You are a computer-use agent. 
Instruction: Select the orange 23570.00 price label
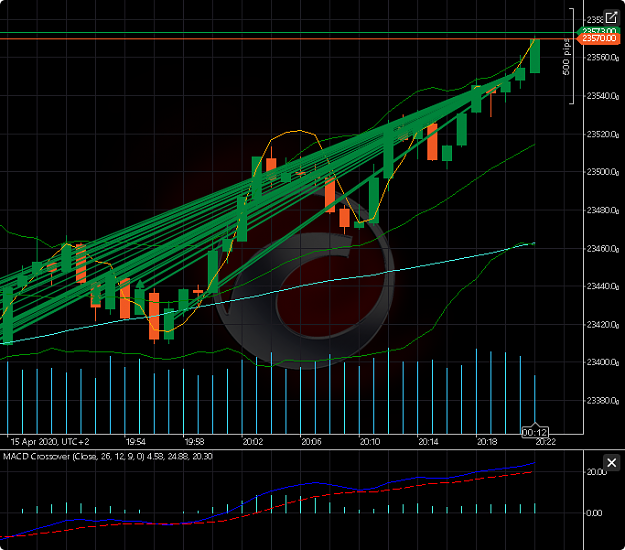(598, 38)
